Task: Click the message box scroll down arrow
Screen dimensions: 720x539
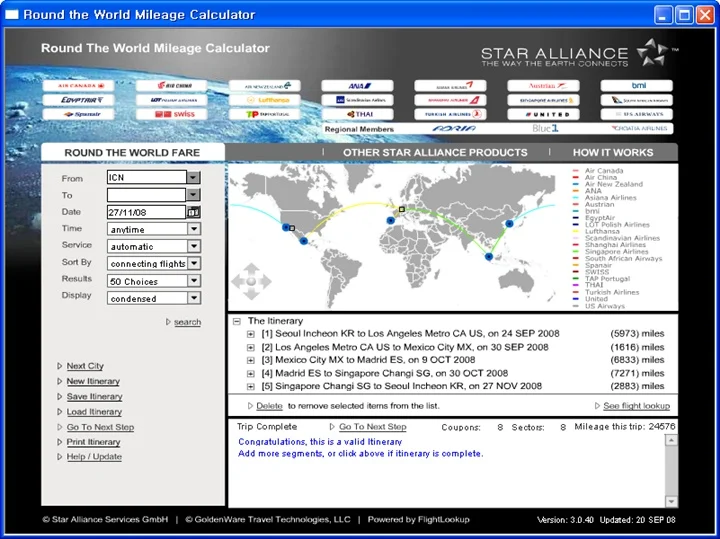Action: (x=671, y=501)
